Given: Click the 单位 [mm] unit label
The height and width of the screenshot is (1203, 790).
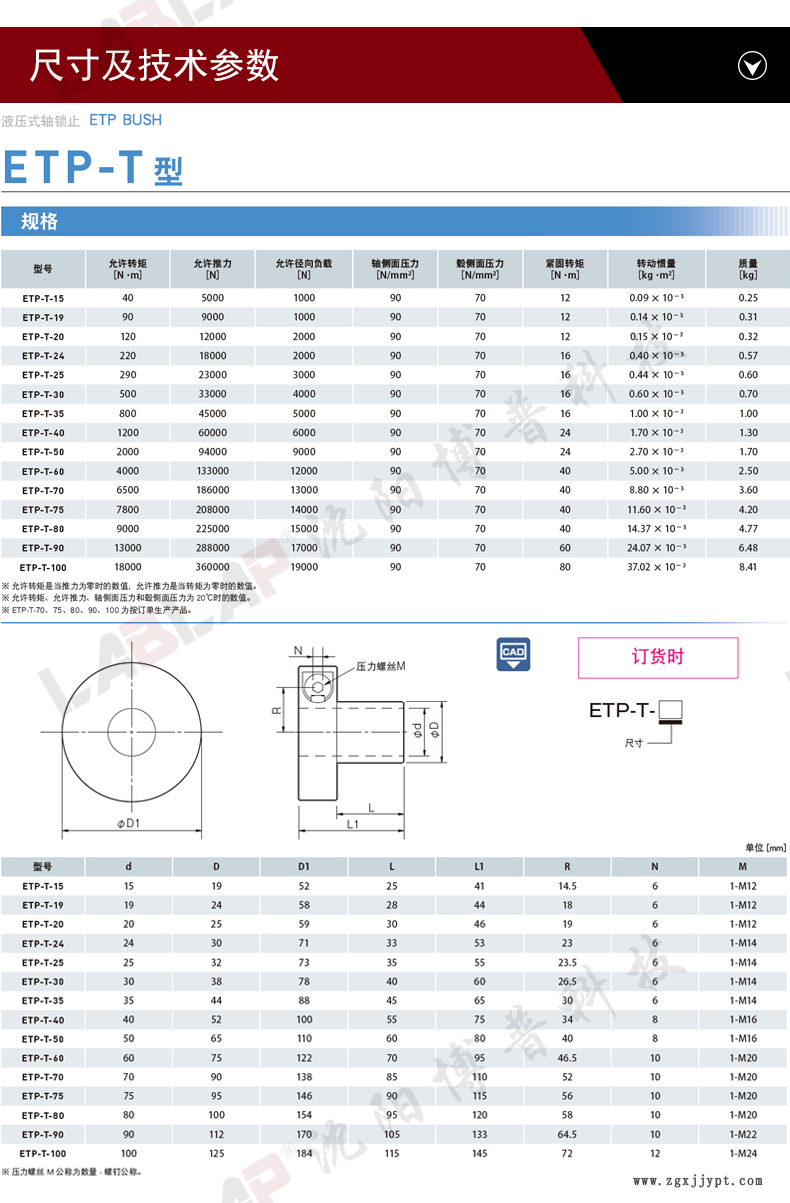Looking at the screenshot, I should (766, 848).
